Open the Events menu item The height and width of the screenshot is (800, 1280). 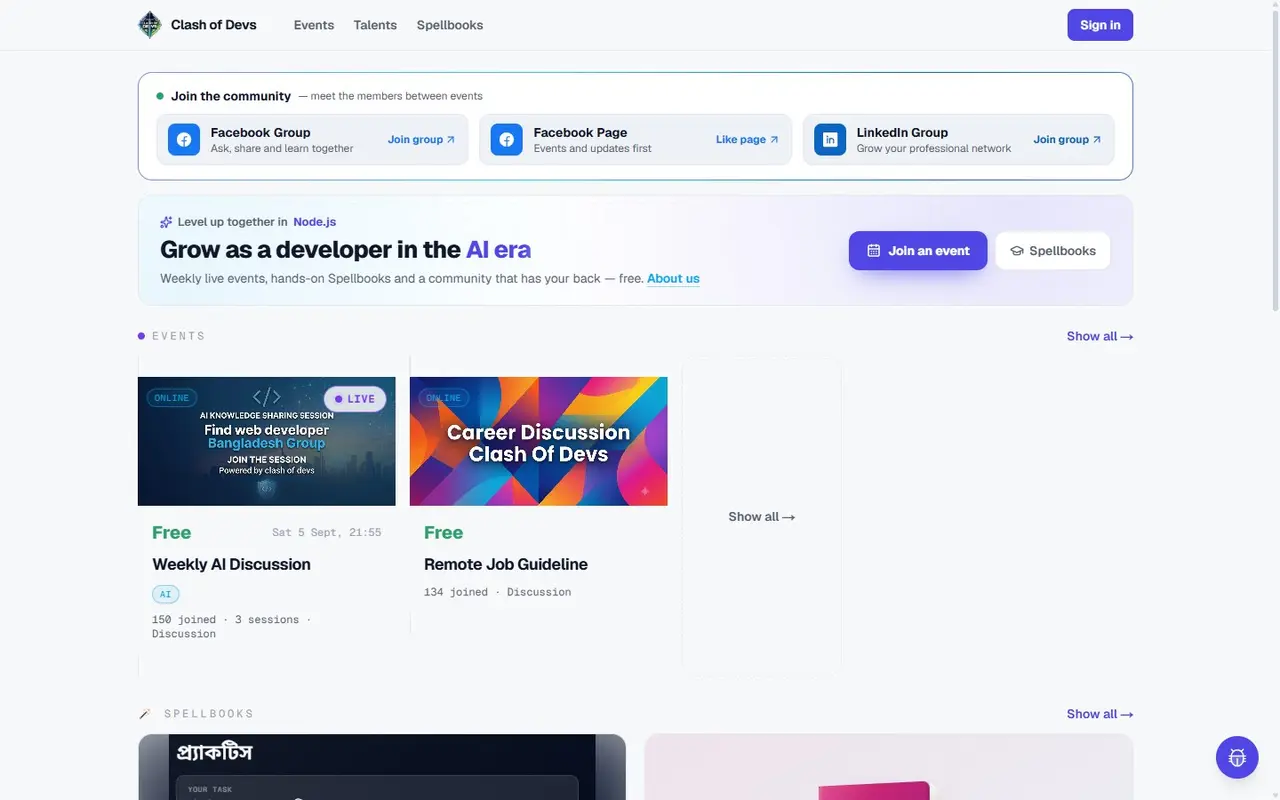pyautogui.click(x=314, y=25)
